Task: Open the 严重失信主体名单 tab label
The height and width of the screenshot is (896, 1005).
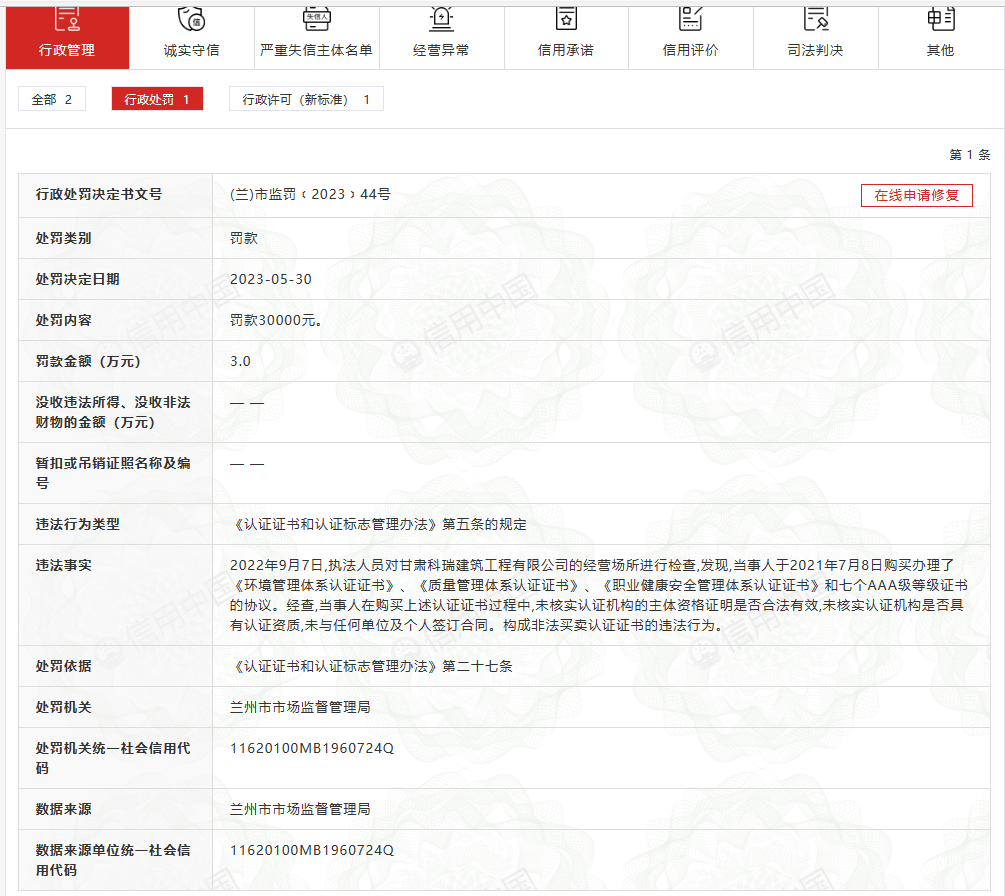Action: coord(316,50)
